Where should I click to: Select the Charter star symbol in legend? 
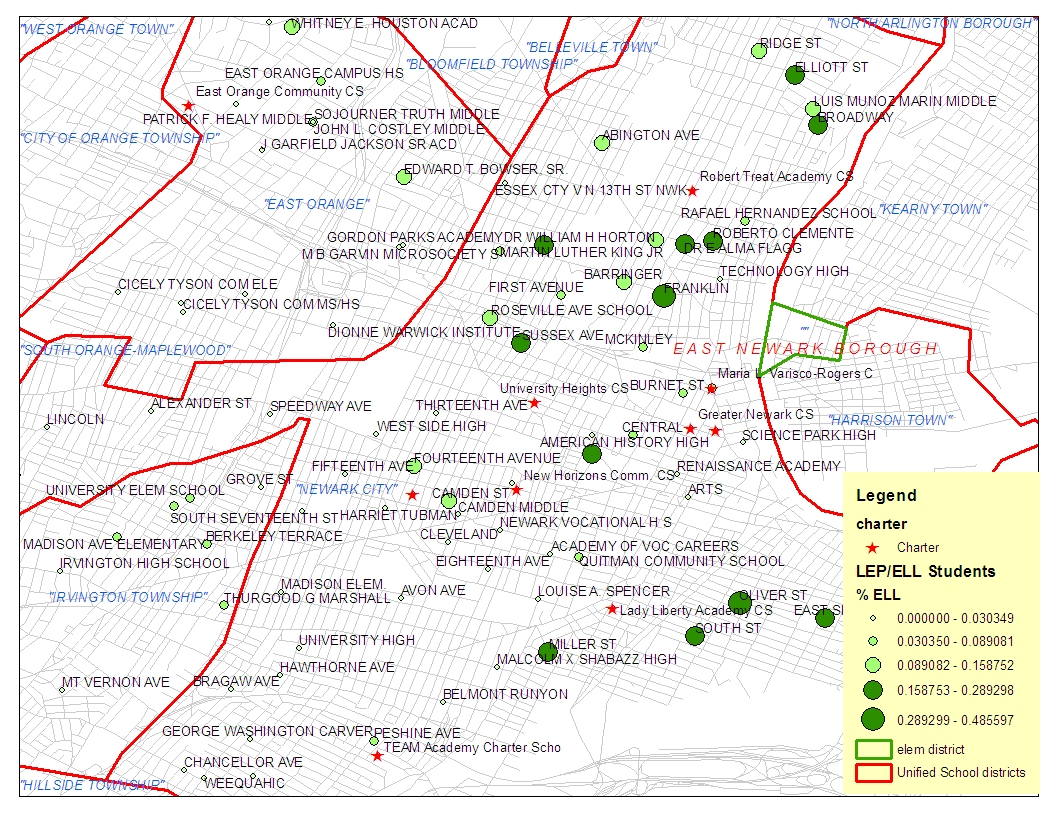[872, 548]
